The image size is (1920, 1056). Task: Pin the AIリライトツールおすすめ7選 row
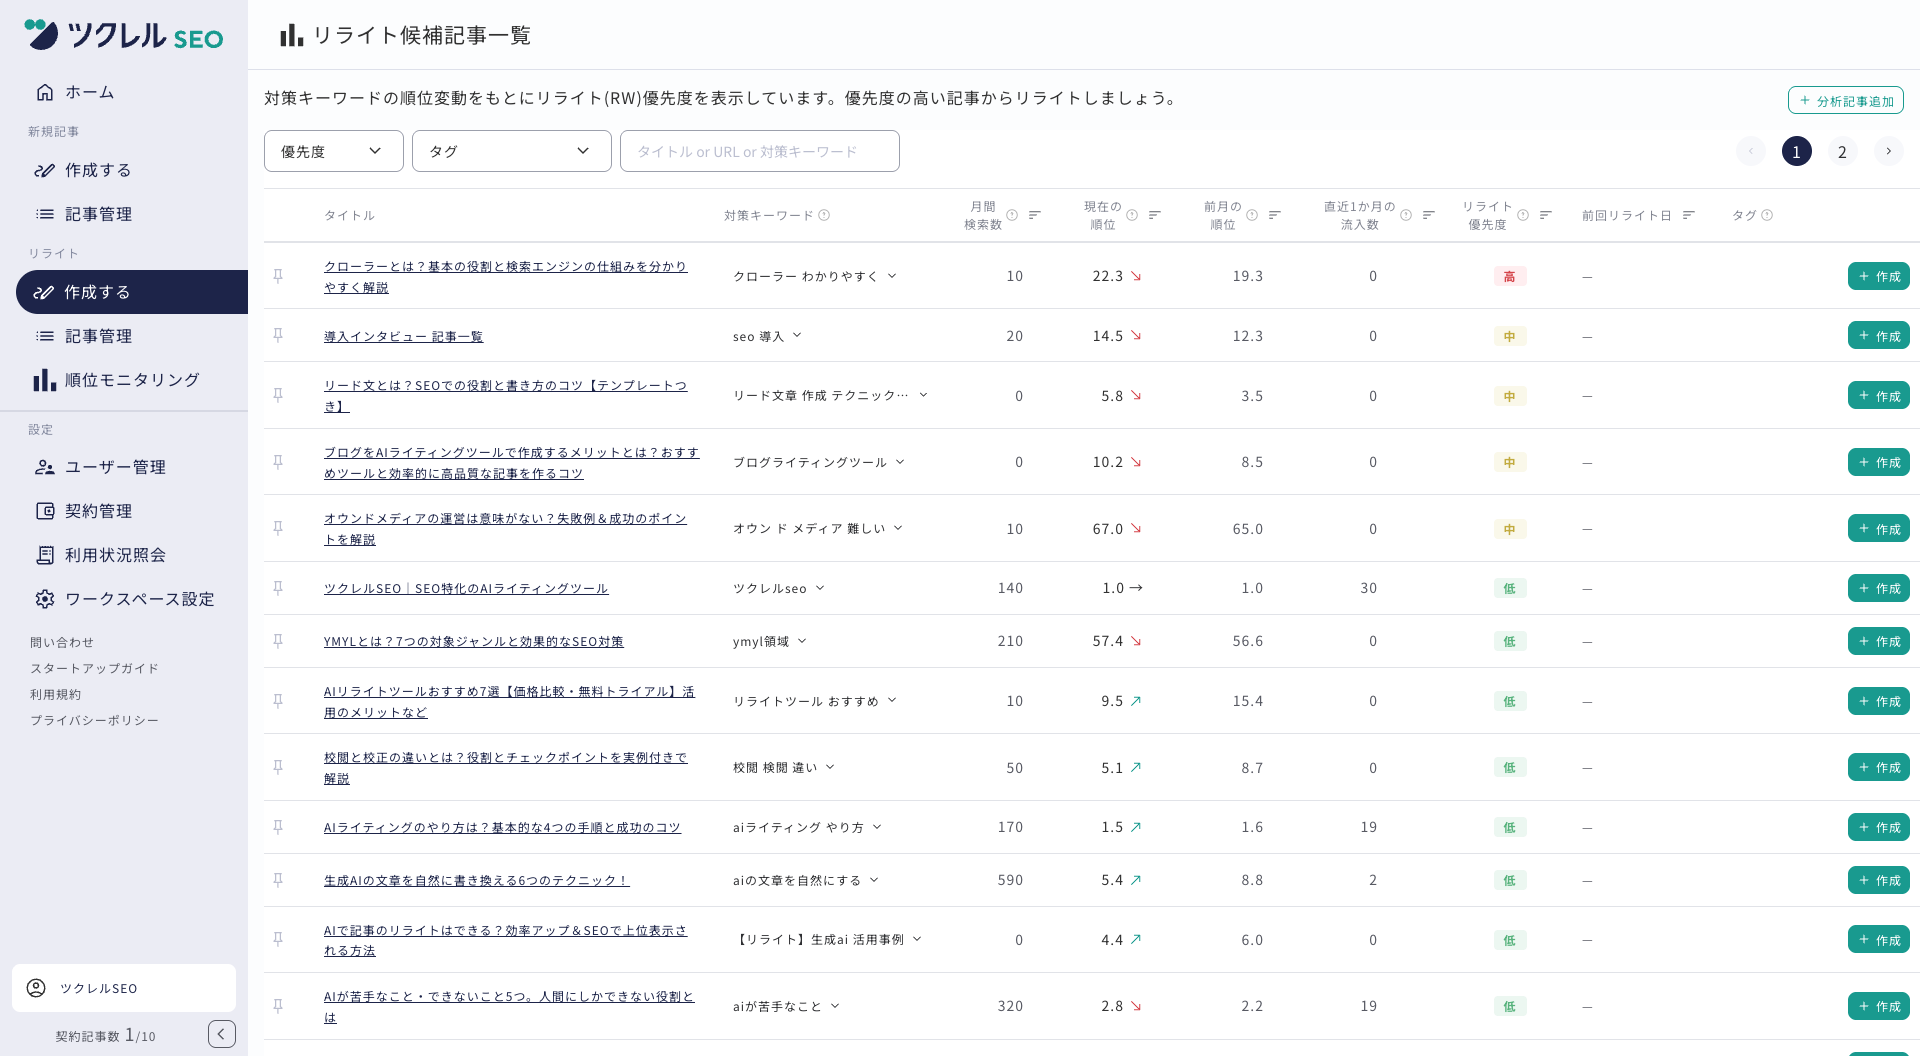point(278,701)
